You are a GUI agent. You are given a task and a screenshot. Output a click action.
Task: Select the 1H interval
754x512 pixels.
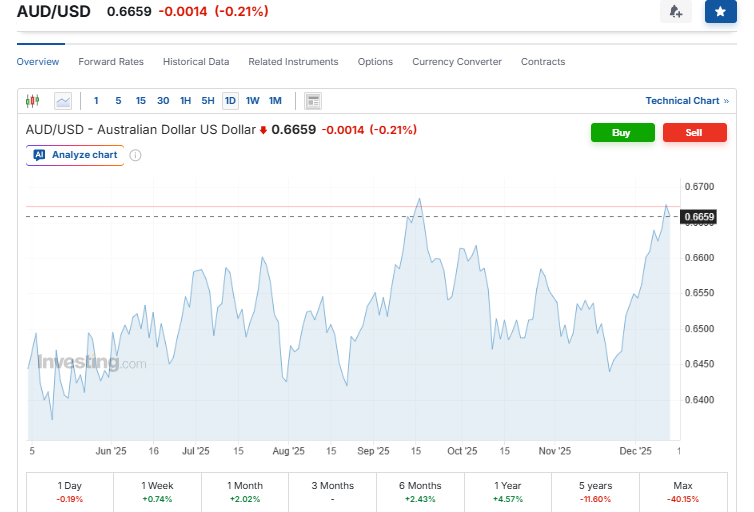pos(185,101)
